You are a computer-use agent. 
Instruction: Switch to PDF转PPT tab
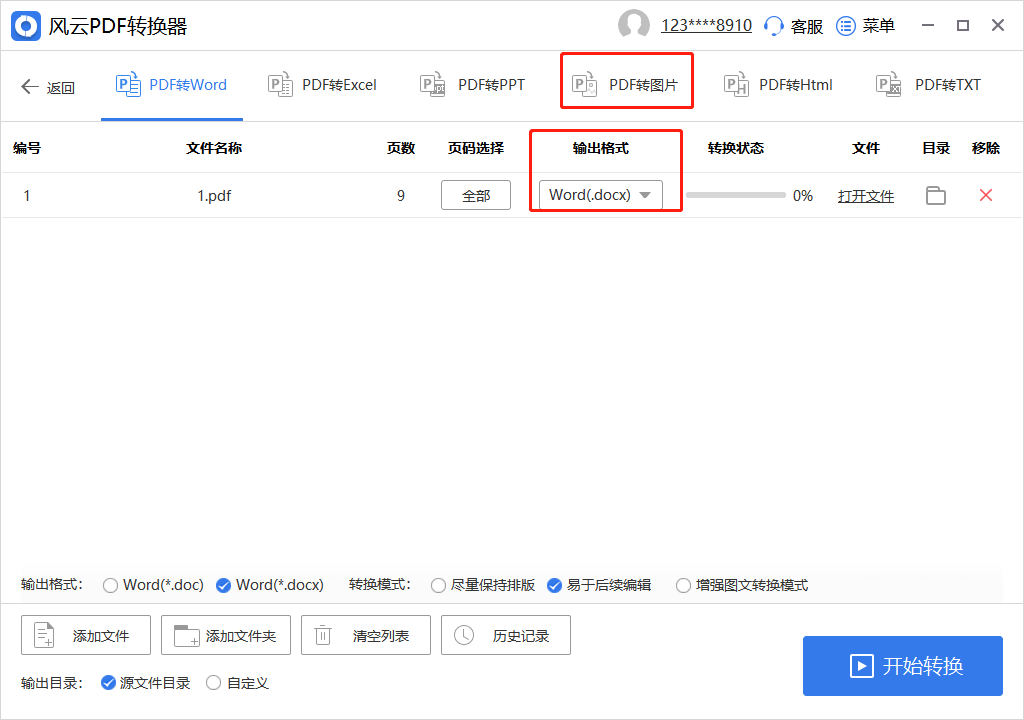point(473,85)
